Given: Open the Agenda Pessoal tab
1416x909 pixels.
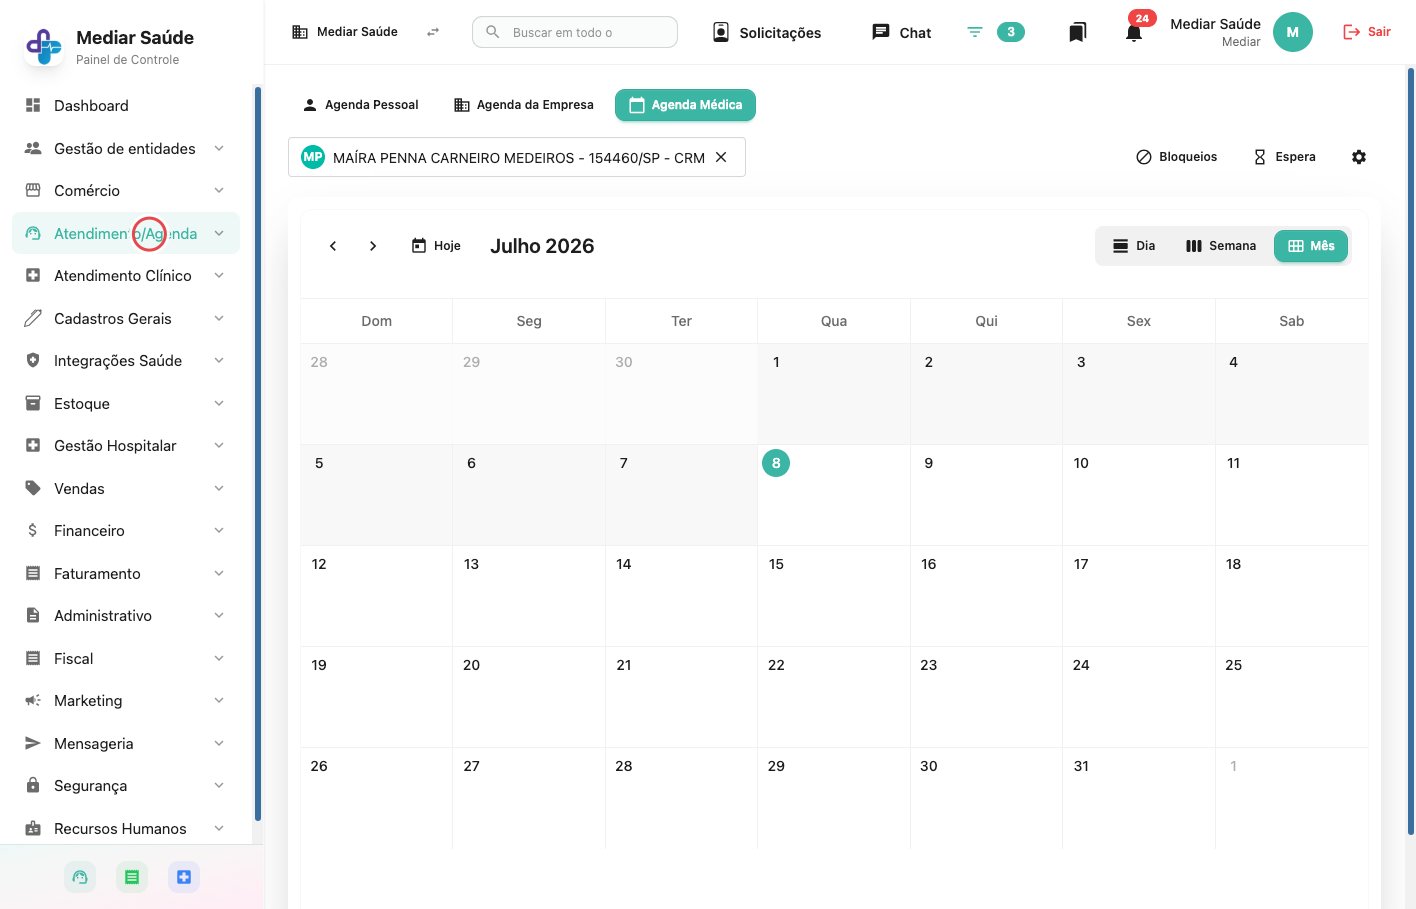Looking at the screenshot, I should pos(360,105).
